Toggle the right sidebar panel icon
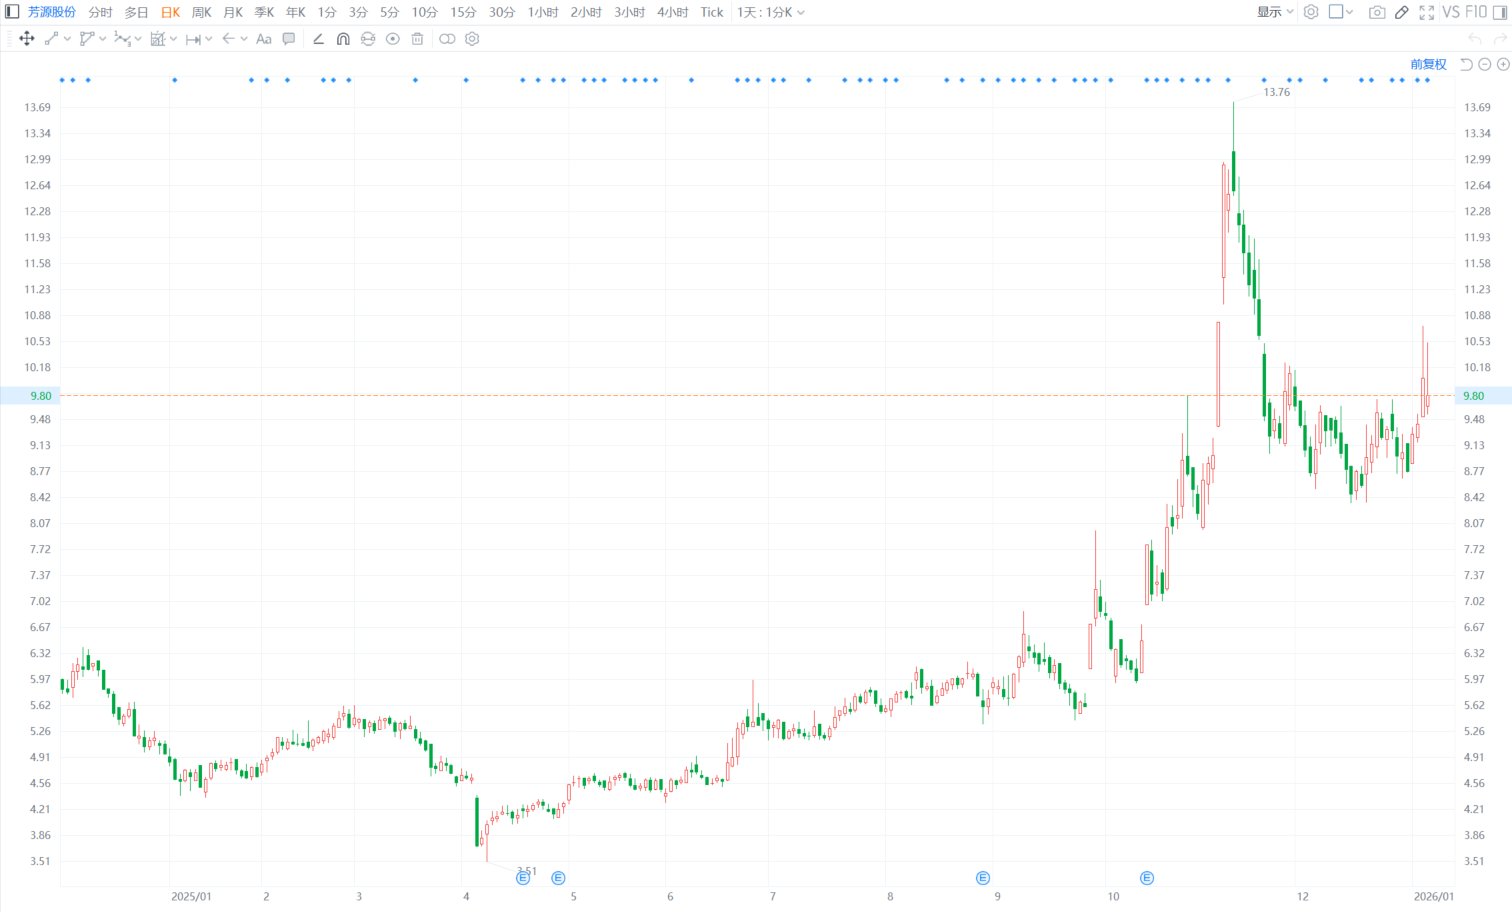This screenshot has width=1512, height=912. [1500, 12]
